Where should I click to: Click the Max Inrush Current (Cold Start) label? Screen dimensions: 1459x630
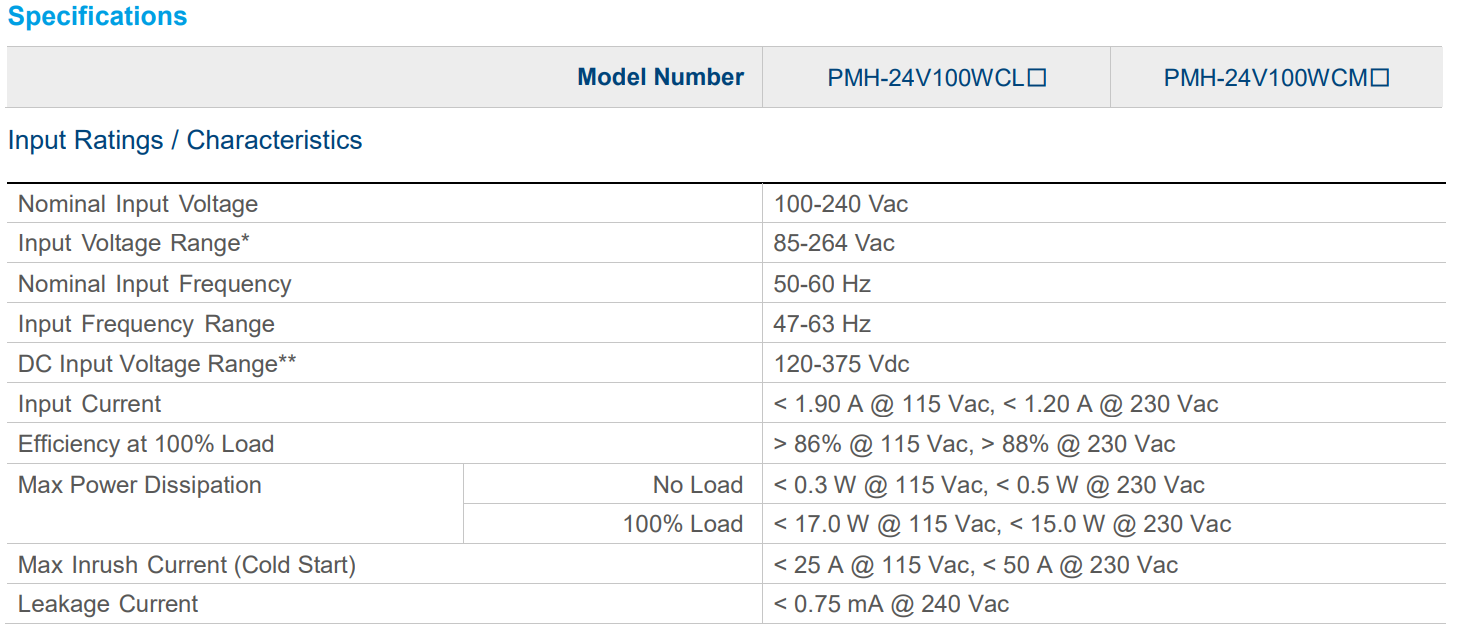pyautogui.click(x=187, y=565)
